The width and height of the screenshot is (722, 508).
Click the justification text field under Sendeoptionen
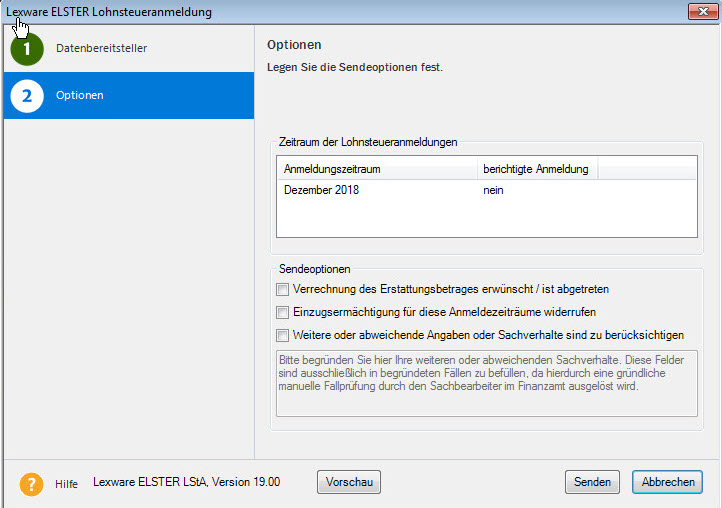tap(486, 382)
